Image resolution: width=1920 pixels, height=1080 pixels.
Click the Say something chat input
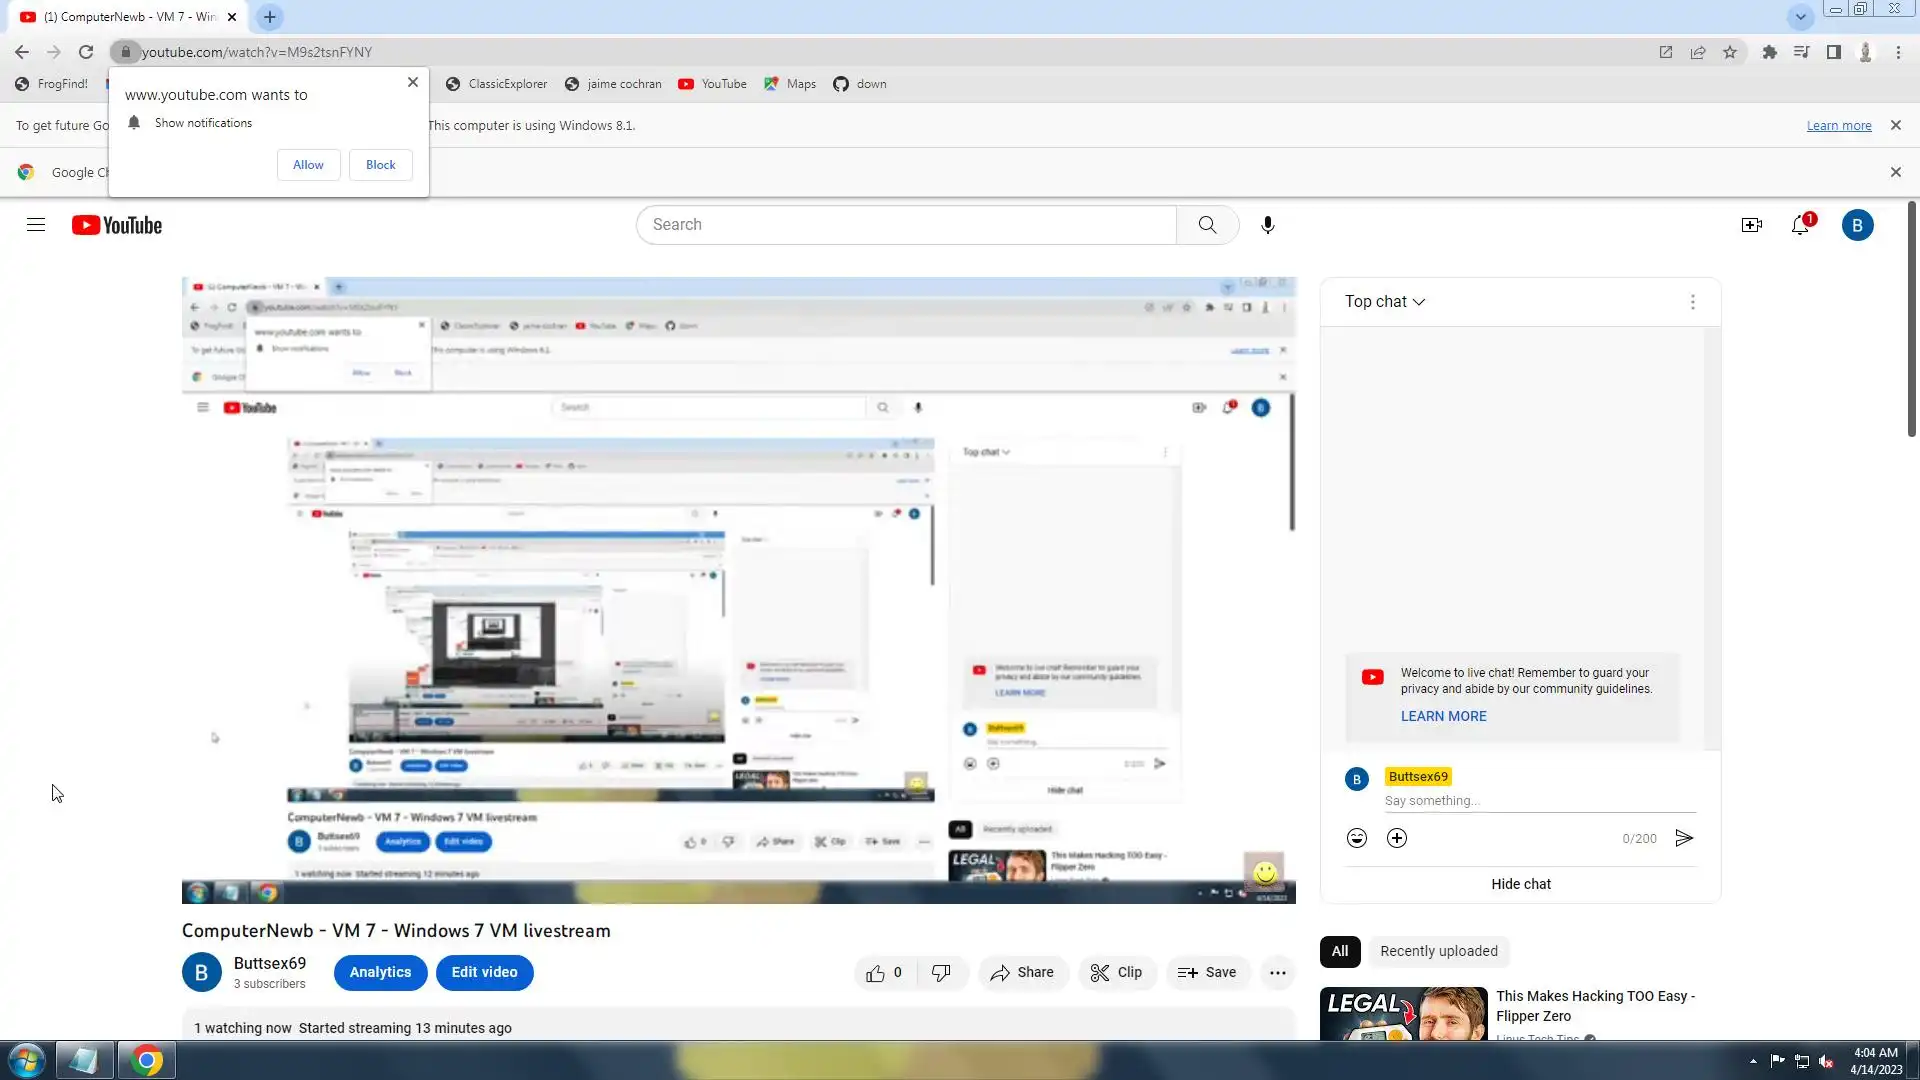1538,801
